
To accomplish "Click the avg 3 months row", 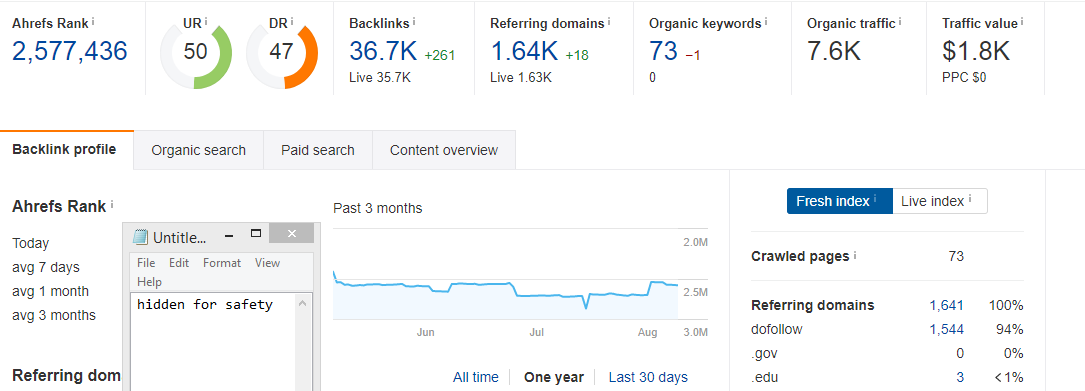I will [x=54, y=316].
